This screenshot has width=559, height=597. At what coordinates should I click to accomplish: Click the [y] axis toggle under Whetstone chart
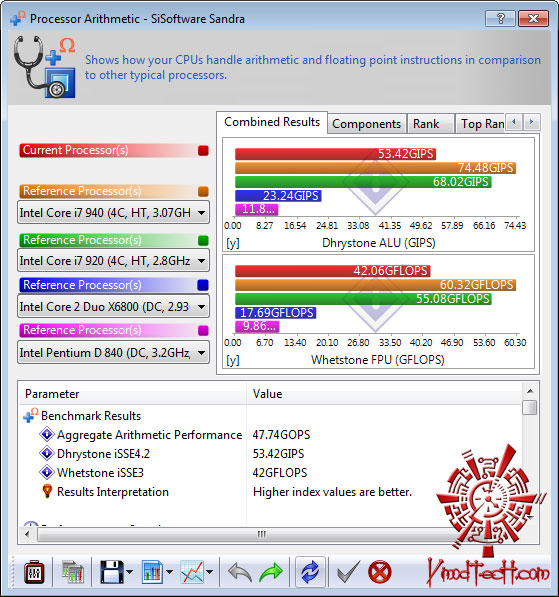233,360
